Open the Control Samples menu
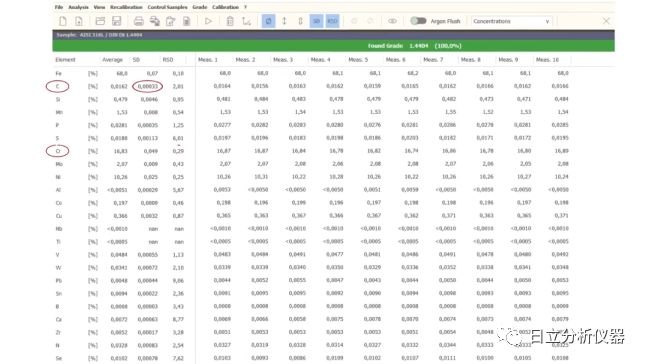Image resolution: width=645 pixels, height=364 pixels. coord(167,7)
